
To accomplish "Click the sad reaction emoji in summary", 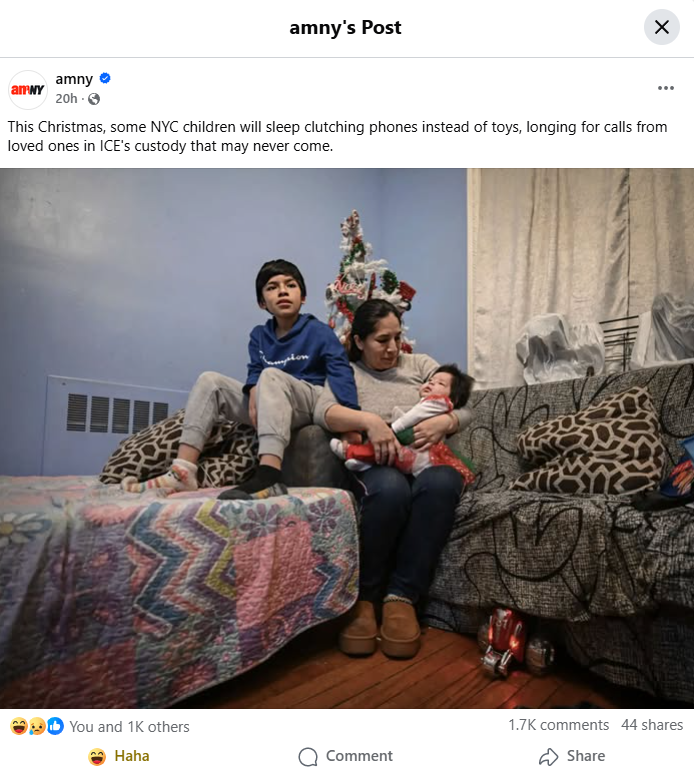I will tap(37, 726).
